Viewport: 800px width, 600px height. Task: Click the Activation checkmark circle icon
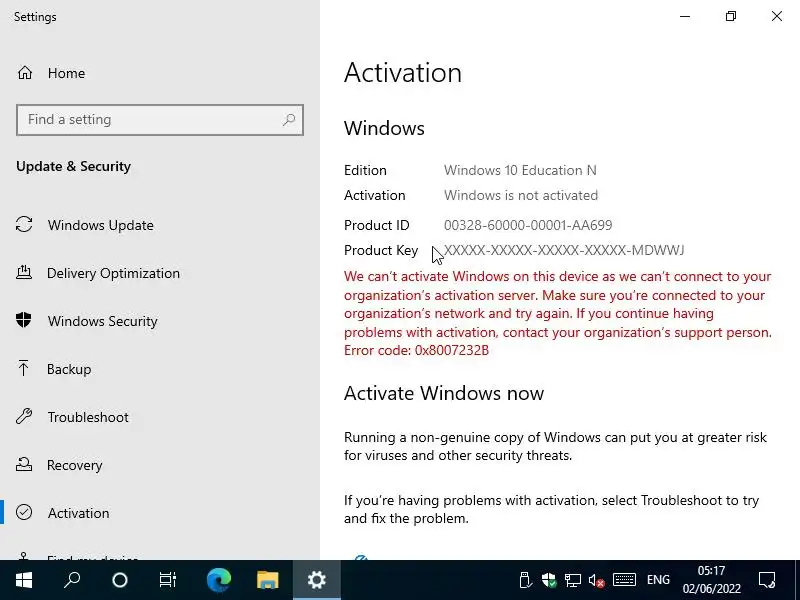[24, 512]
